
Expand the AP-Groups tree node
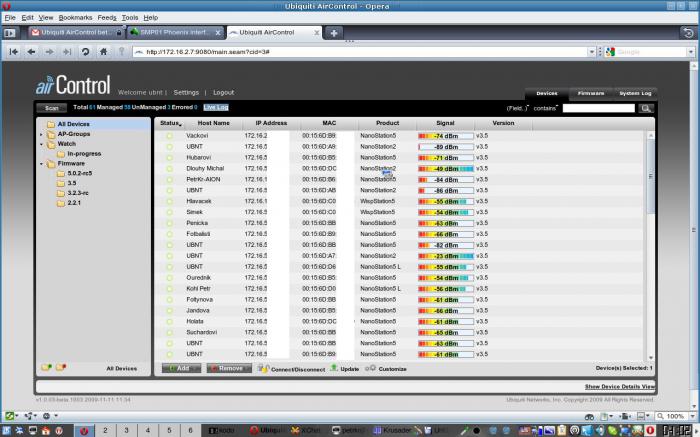[x=41, y=134]
